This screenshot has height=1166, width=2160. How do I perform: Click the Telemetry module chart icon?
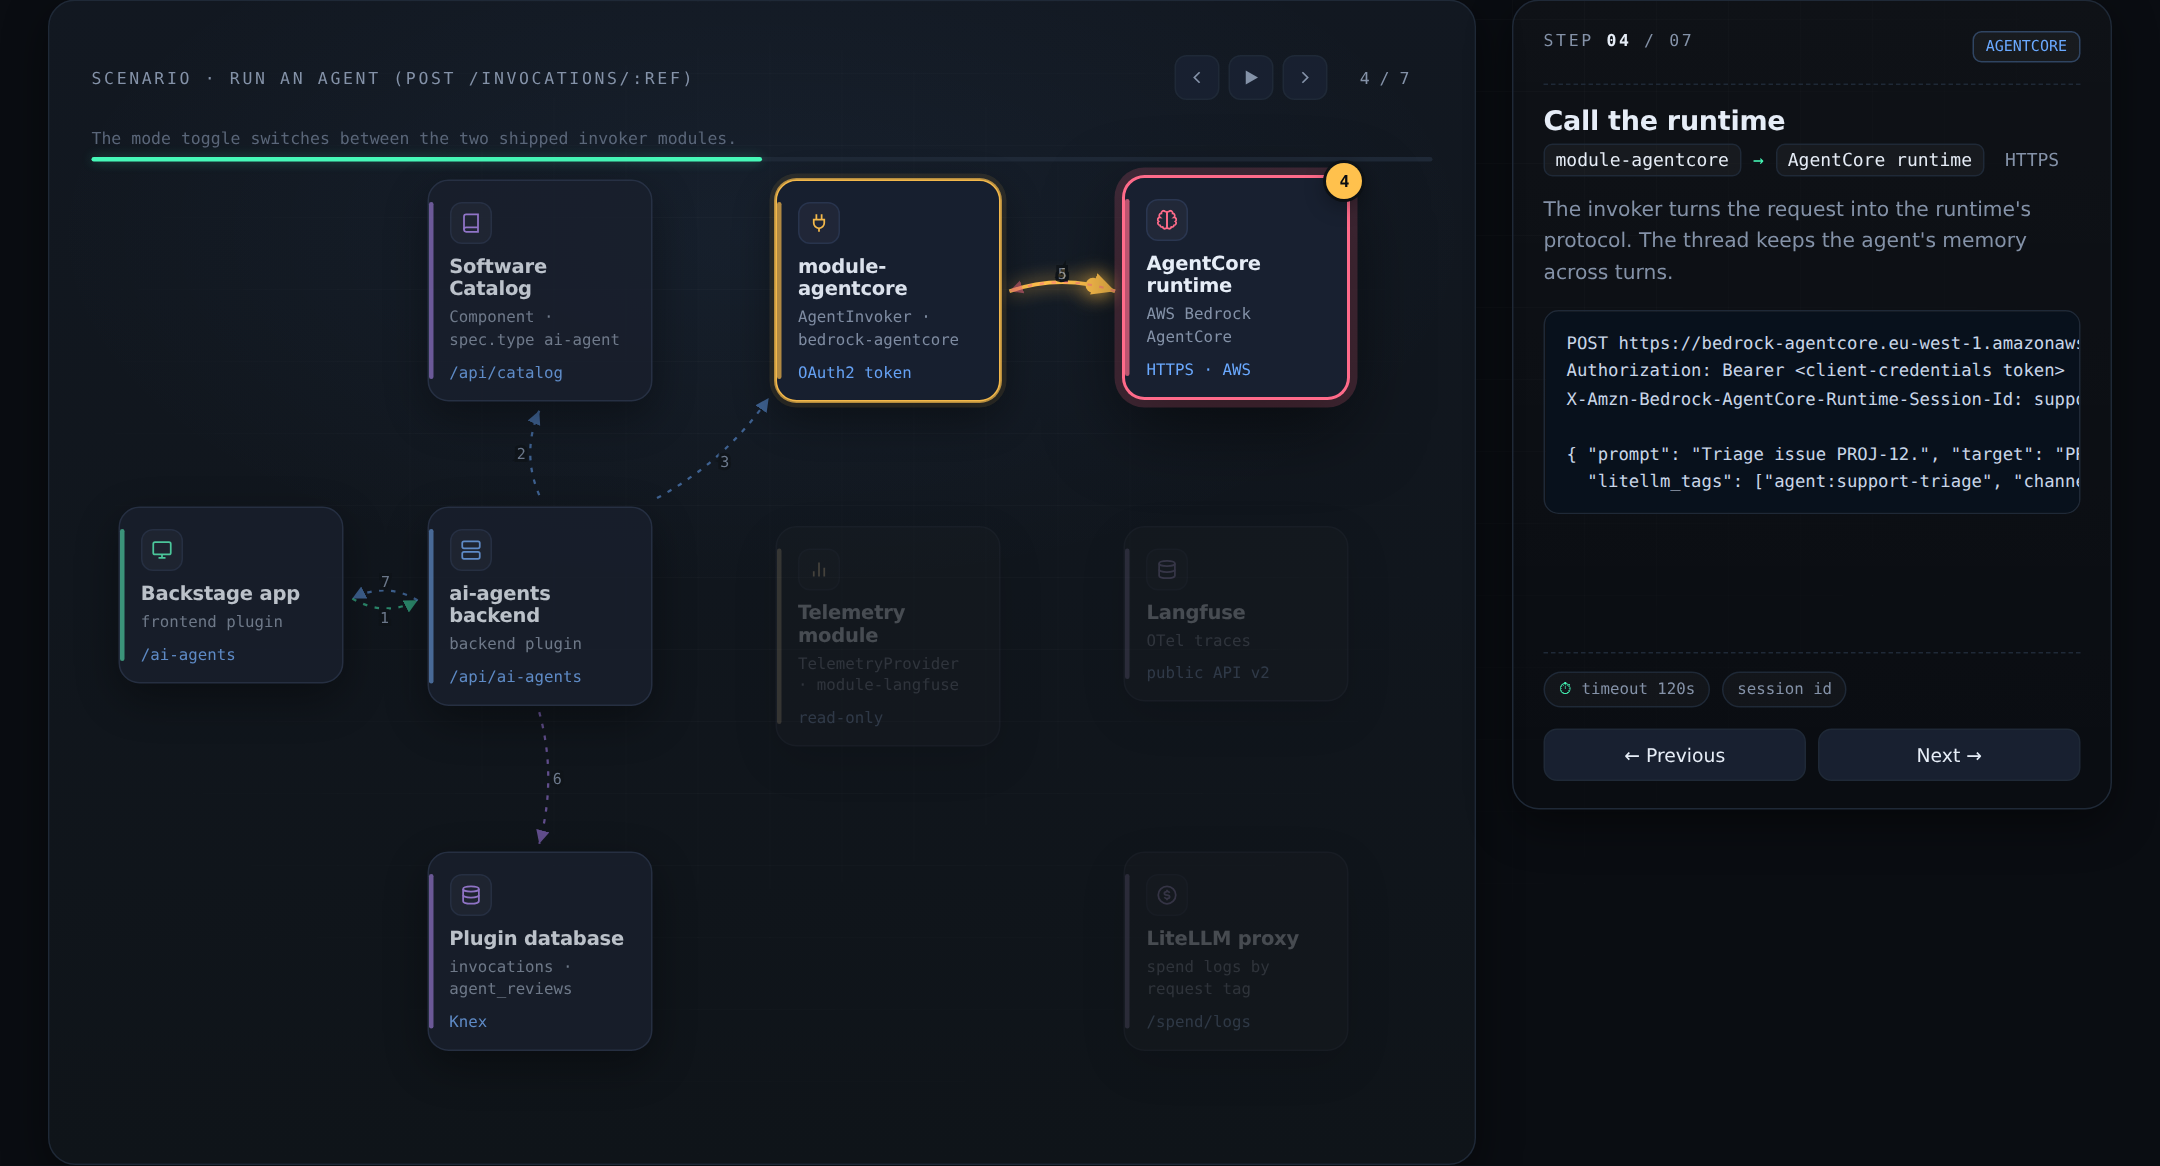tap(818, 569)
